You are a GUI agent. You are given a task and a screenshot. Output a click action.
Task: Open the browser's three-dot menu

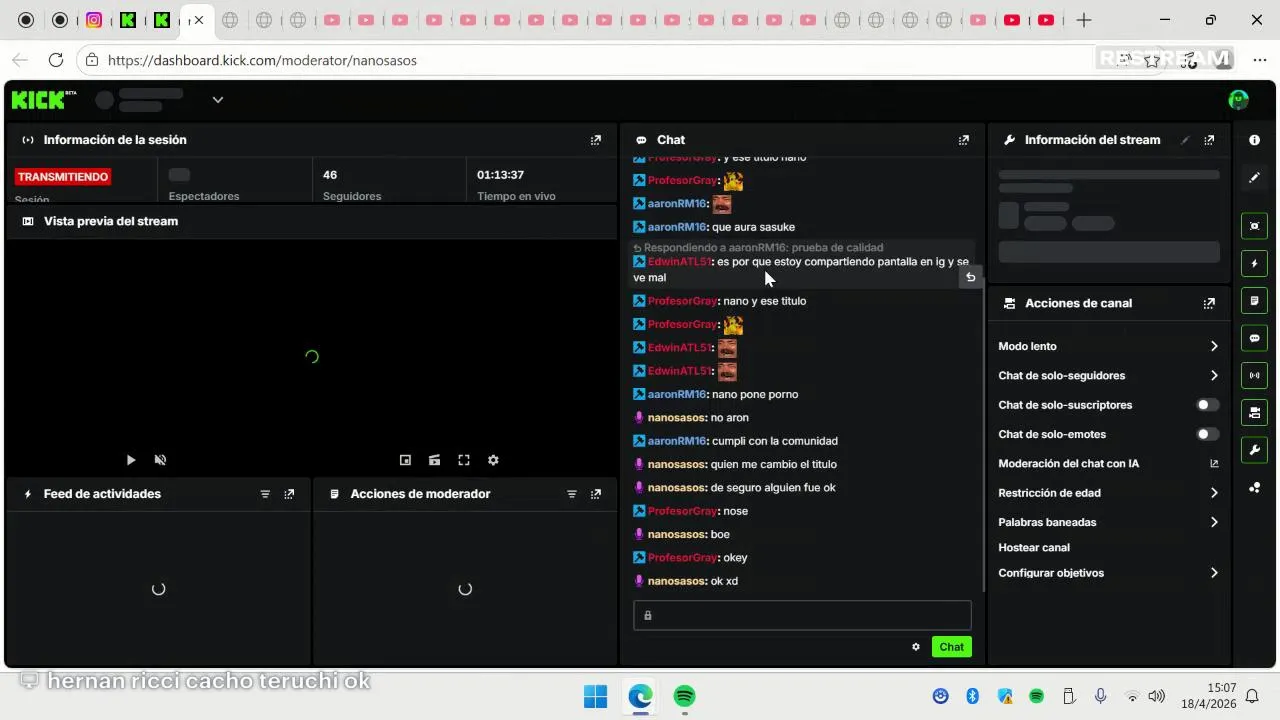[1259, 60]
